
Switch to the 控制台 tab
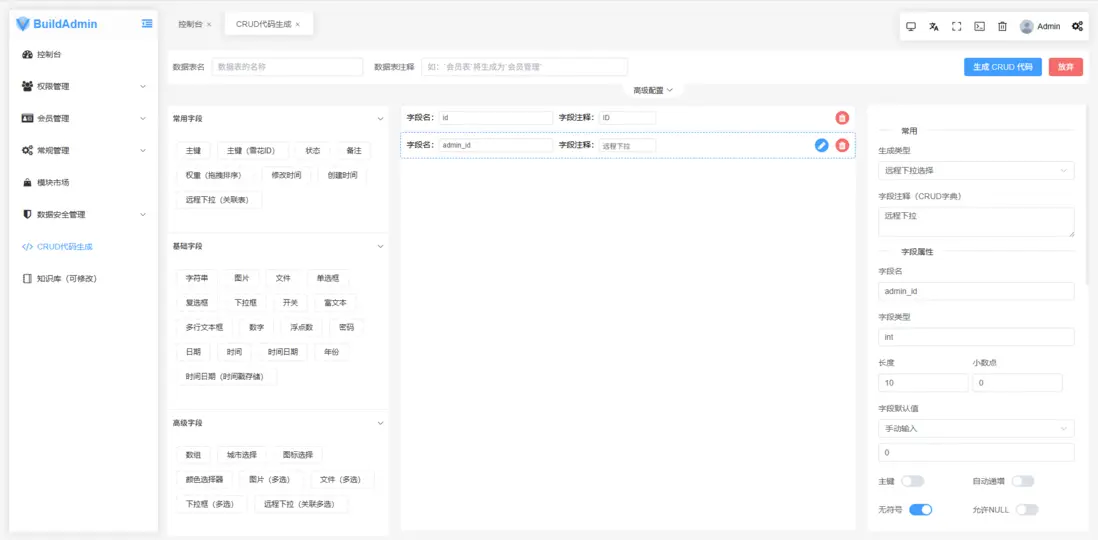(190, 25)
